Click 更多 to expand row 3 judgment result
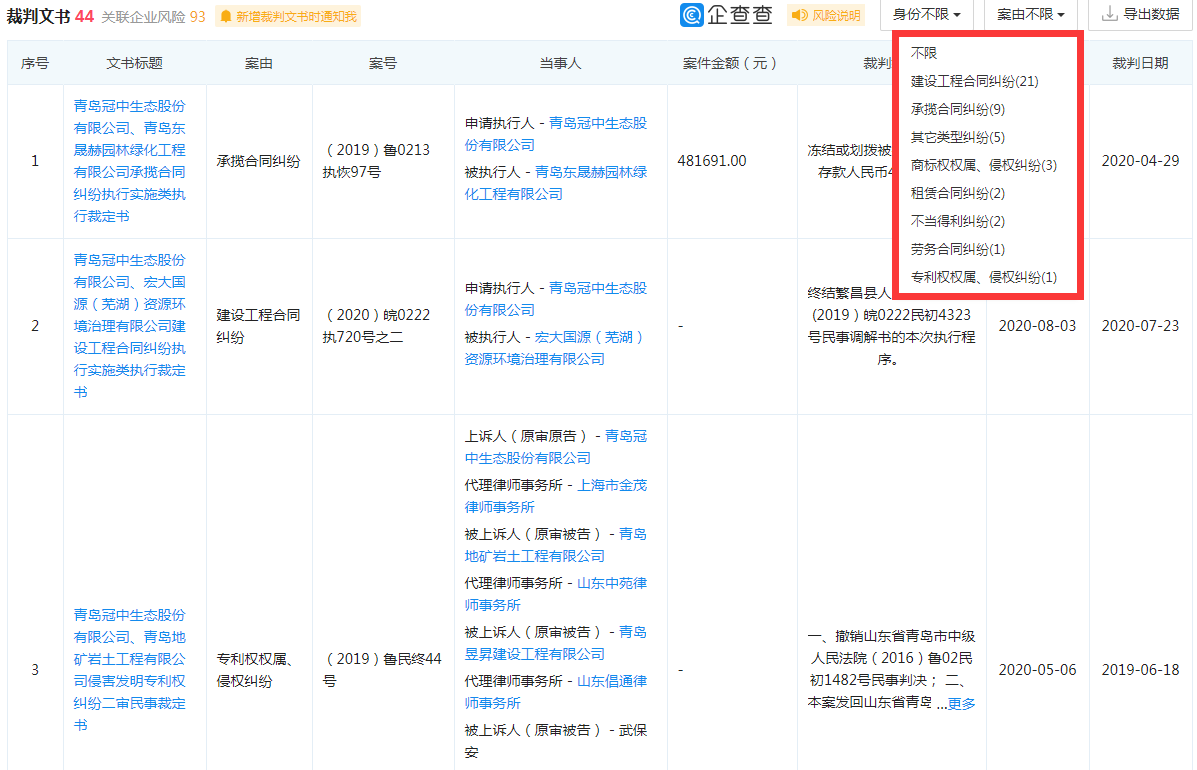 pyautogui.click(x=961, y=704)
